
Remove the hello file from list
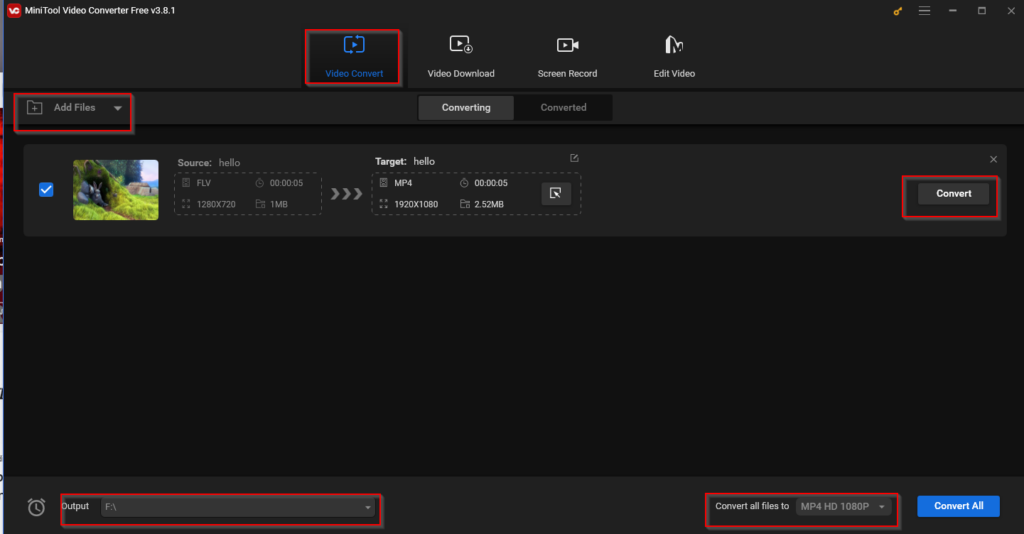pos(993,159)
